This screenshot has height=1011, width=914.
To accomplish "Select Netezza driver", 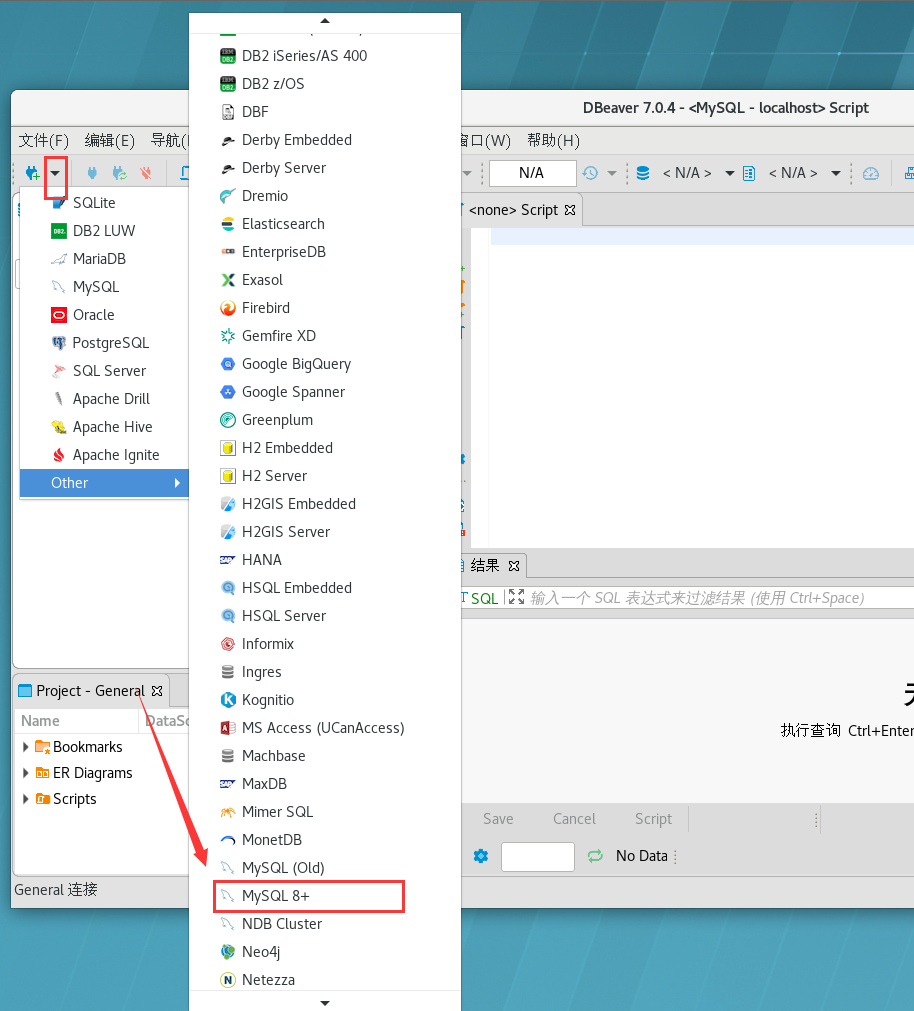I will [325, 980].
